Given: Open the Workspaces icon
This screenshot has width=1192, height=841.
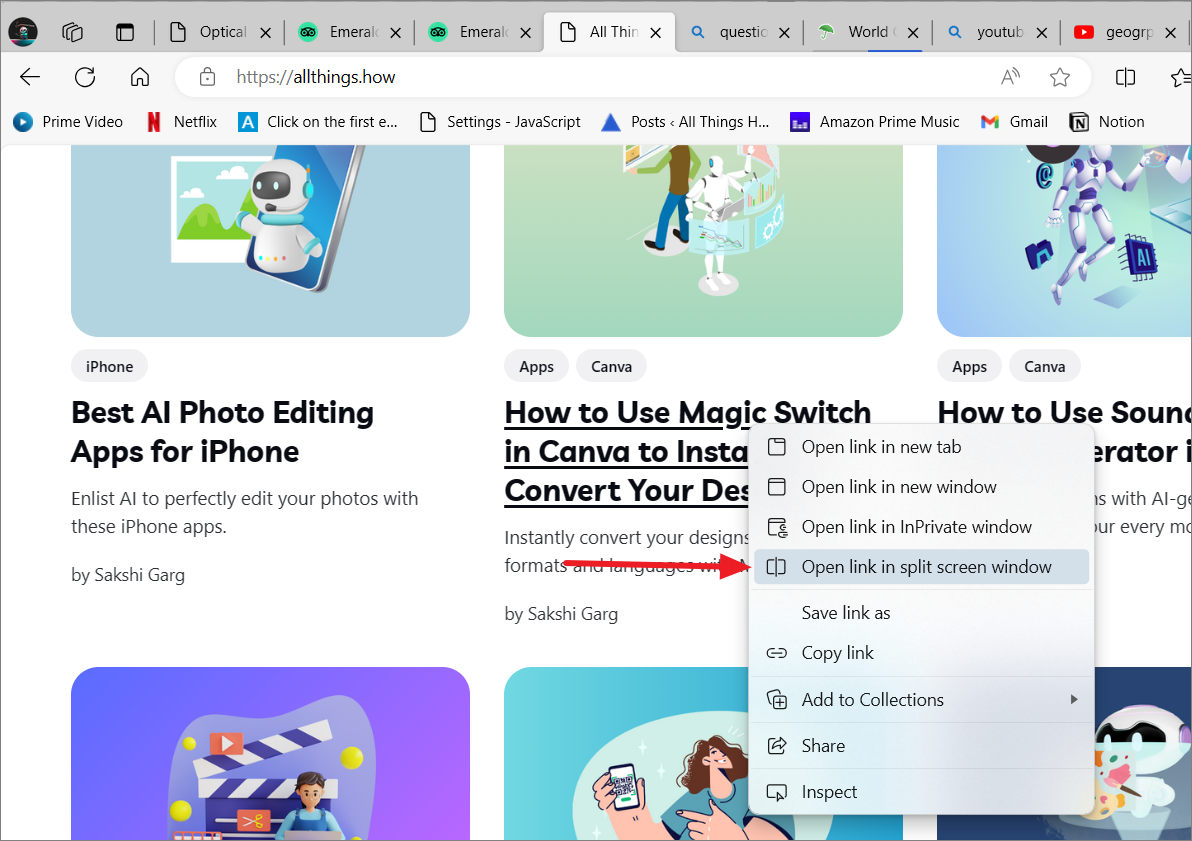Looking at the screenshot, I should [x=72, y=32].
